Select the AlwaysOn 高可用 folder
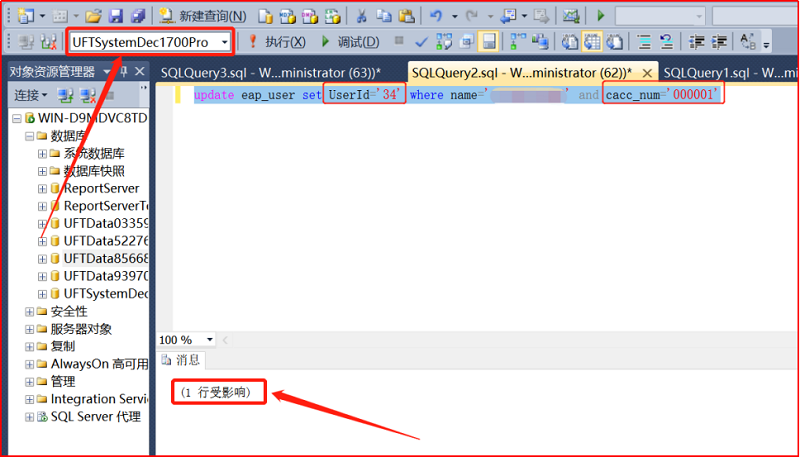This screenshot has height=457, width=800. click(x=99, y=364)
